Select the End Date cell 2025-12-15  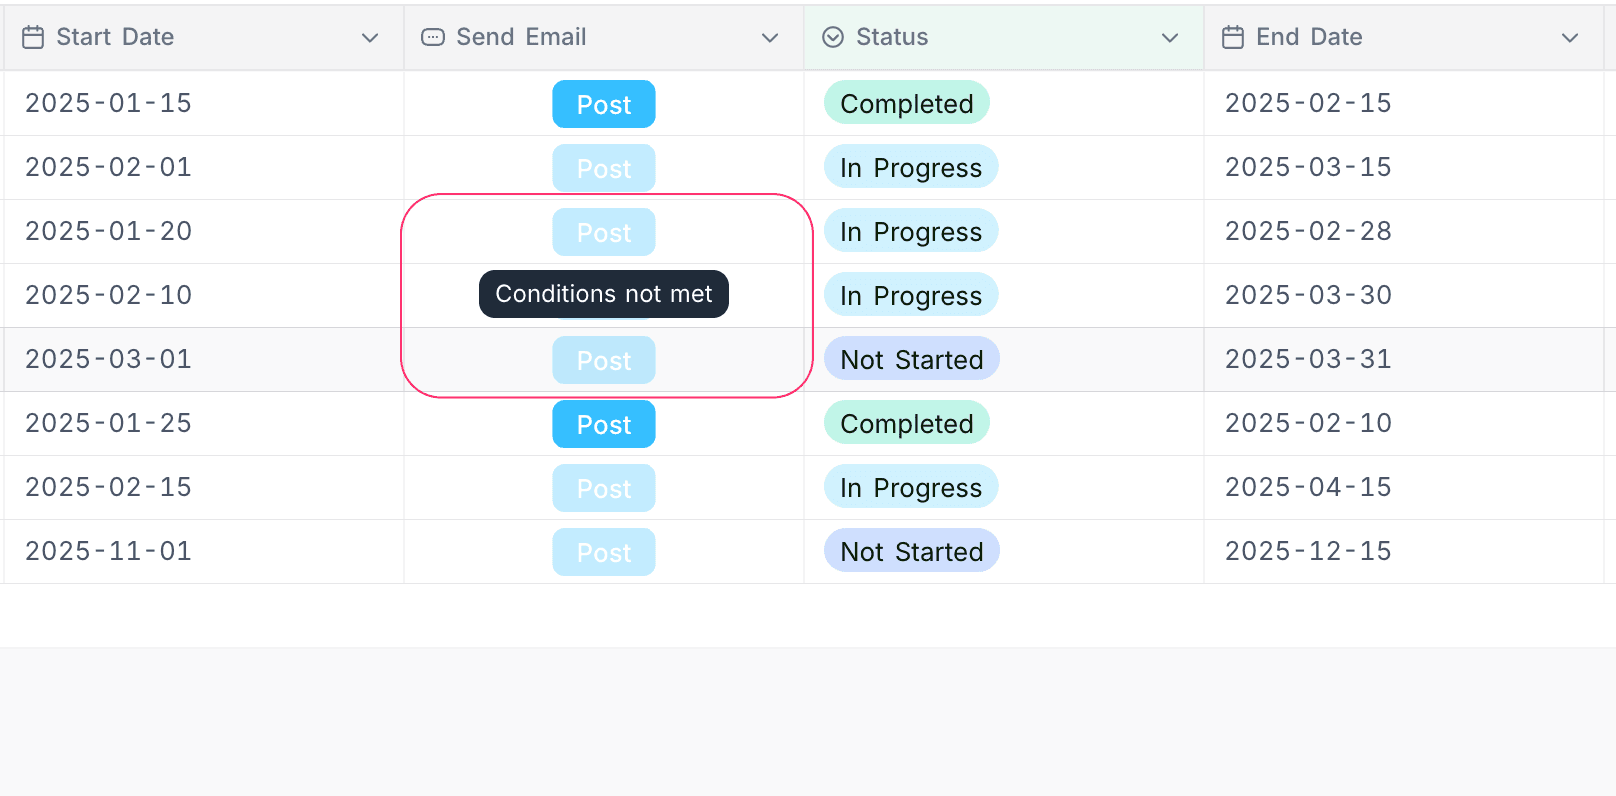coord(1308,552)
